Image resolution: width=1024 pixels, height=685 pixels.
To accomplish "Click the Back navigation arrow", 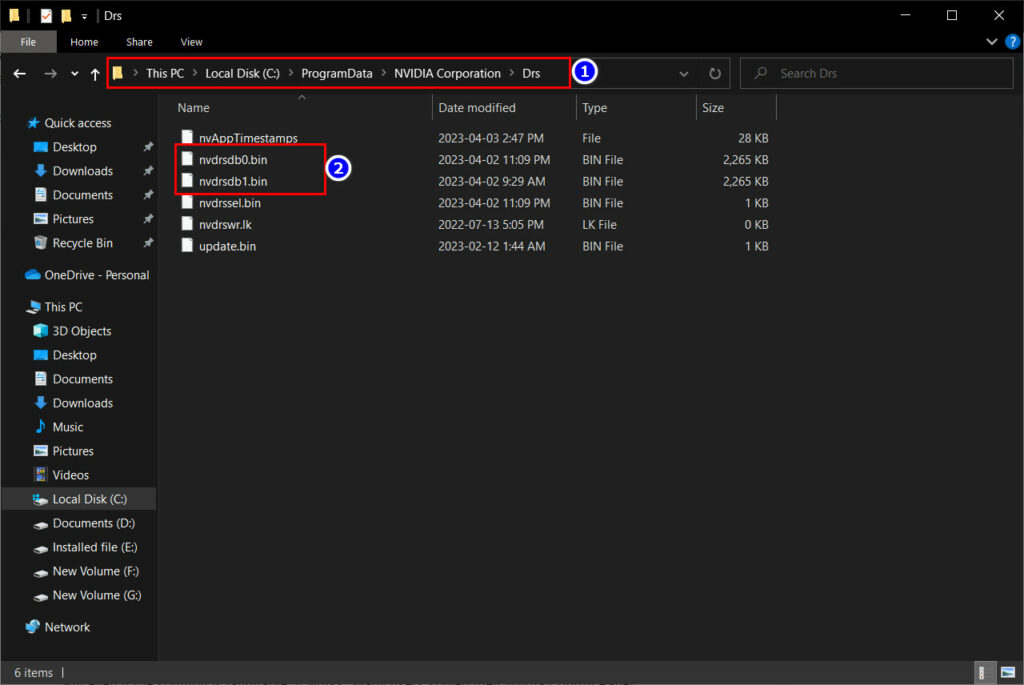I will click(x=19, y=74).
